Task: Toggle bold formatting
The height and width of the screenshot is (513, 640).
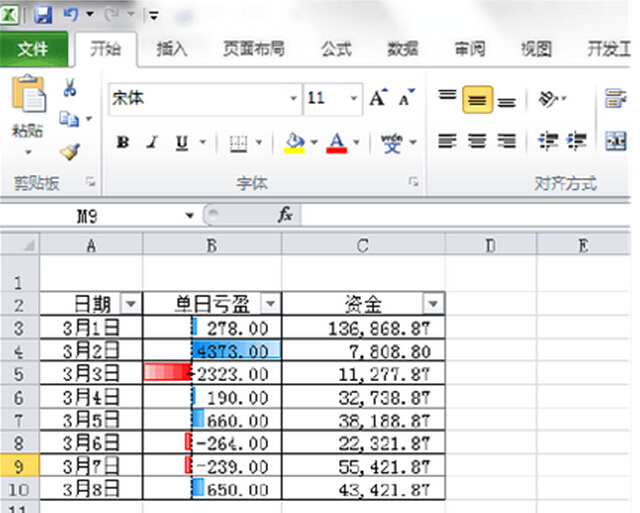Action: pyautogui.click(x=122, y=143)
